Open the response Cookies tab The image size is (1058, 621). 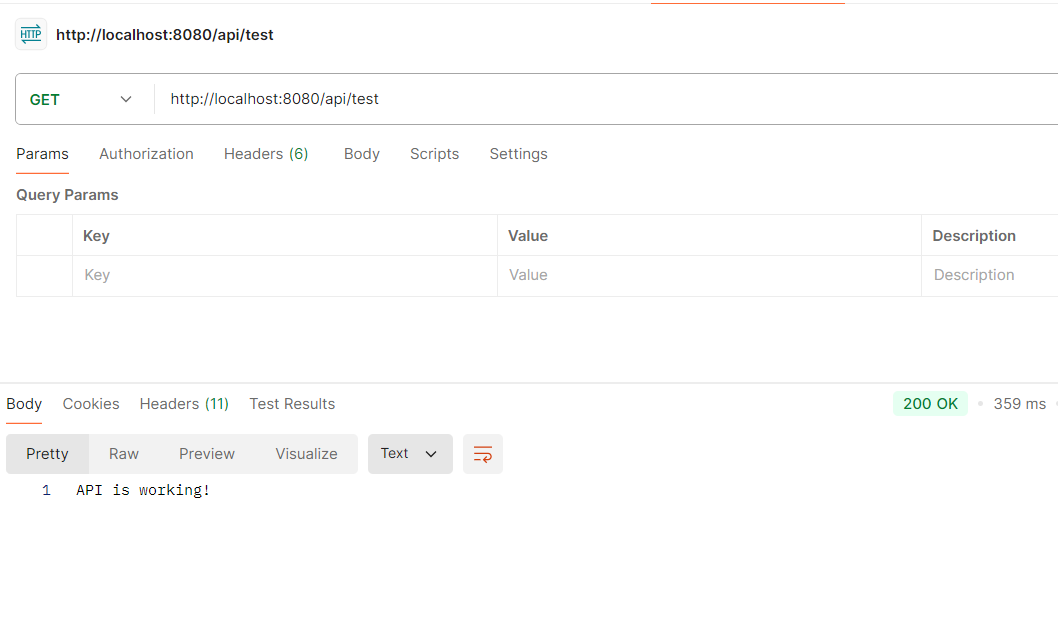(x=91, y=404)
